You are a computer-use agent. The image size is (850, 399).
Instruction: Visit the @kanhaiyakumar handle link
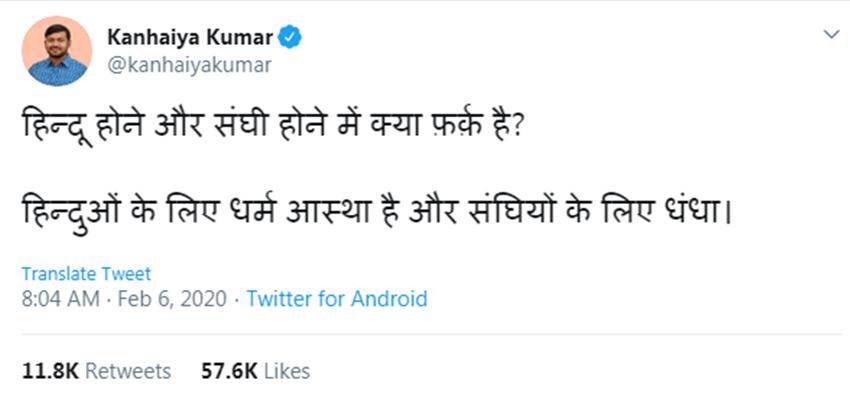[x=189, y=65]
